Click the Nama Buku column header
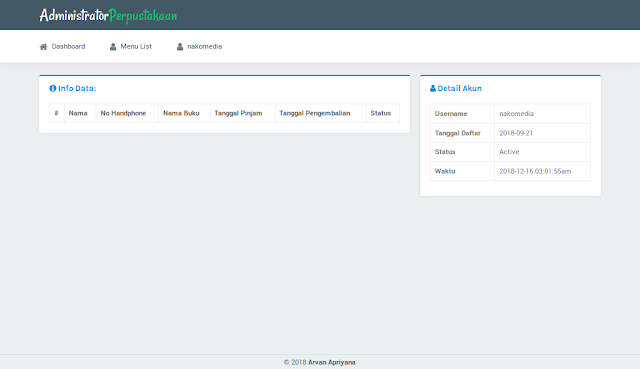 (x=184, y=113)
